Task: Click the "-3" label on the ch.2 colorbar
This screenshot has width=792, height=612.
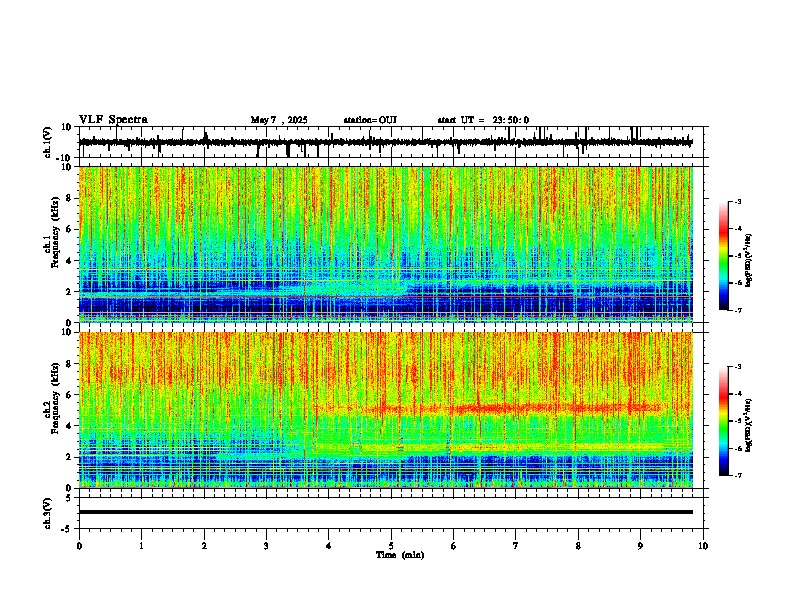Action: coord(738,367)
